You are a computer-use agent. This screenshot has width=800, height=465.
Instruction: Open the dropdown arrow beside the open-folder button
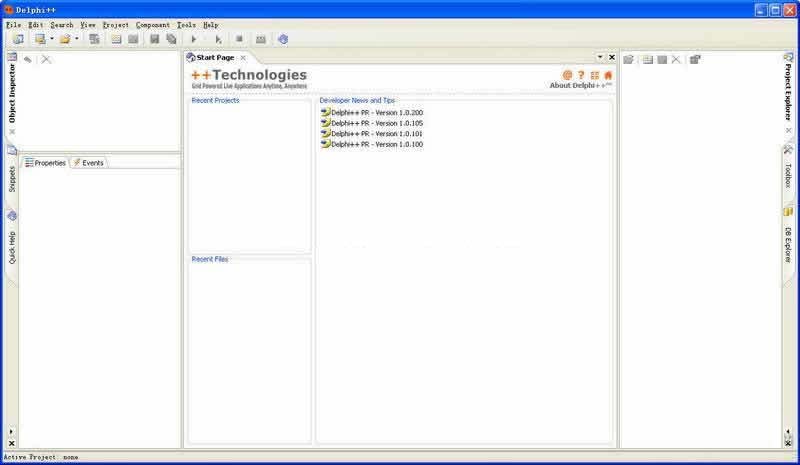coord(77,39)
